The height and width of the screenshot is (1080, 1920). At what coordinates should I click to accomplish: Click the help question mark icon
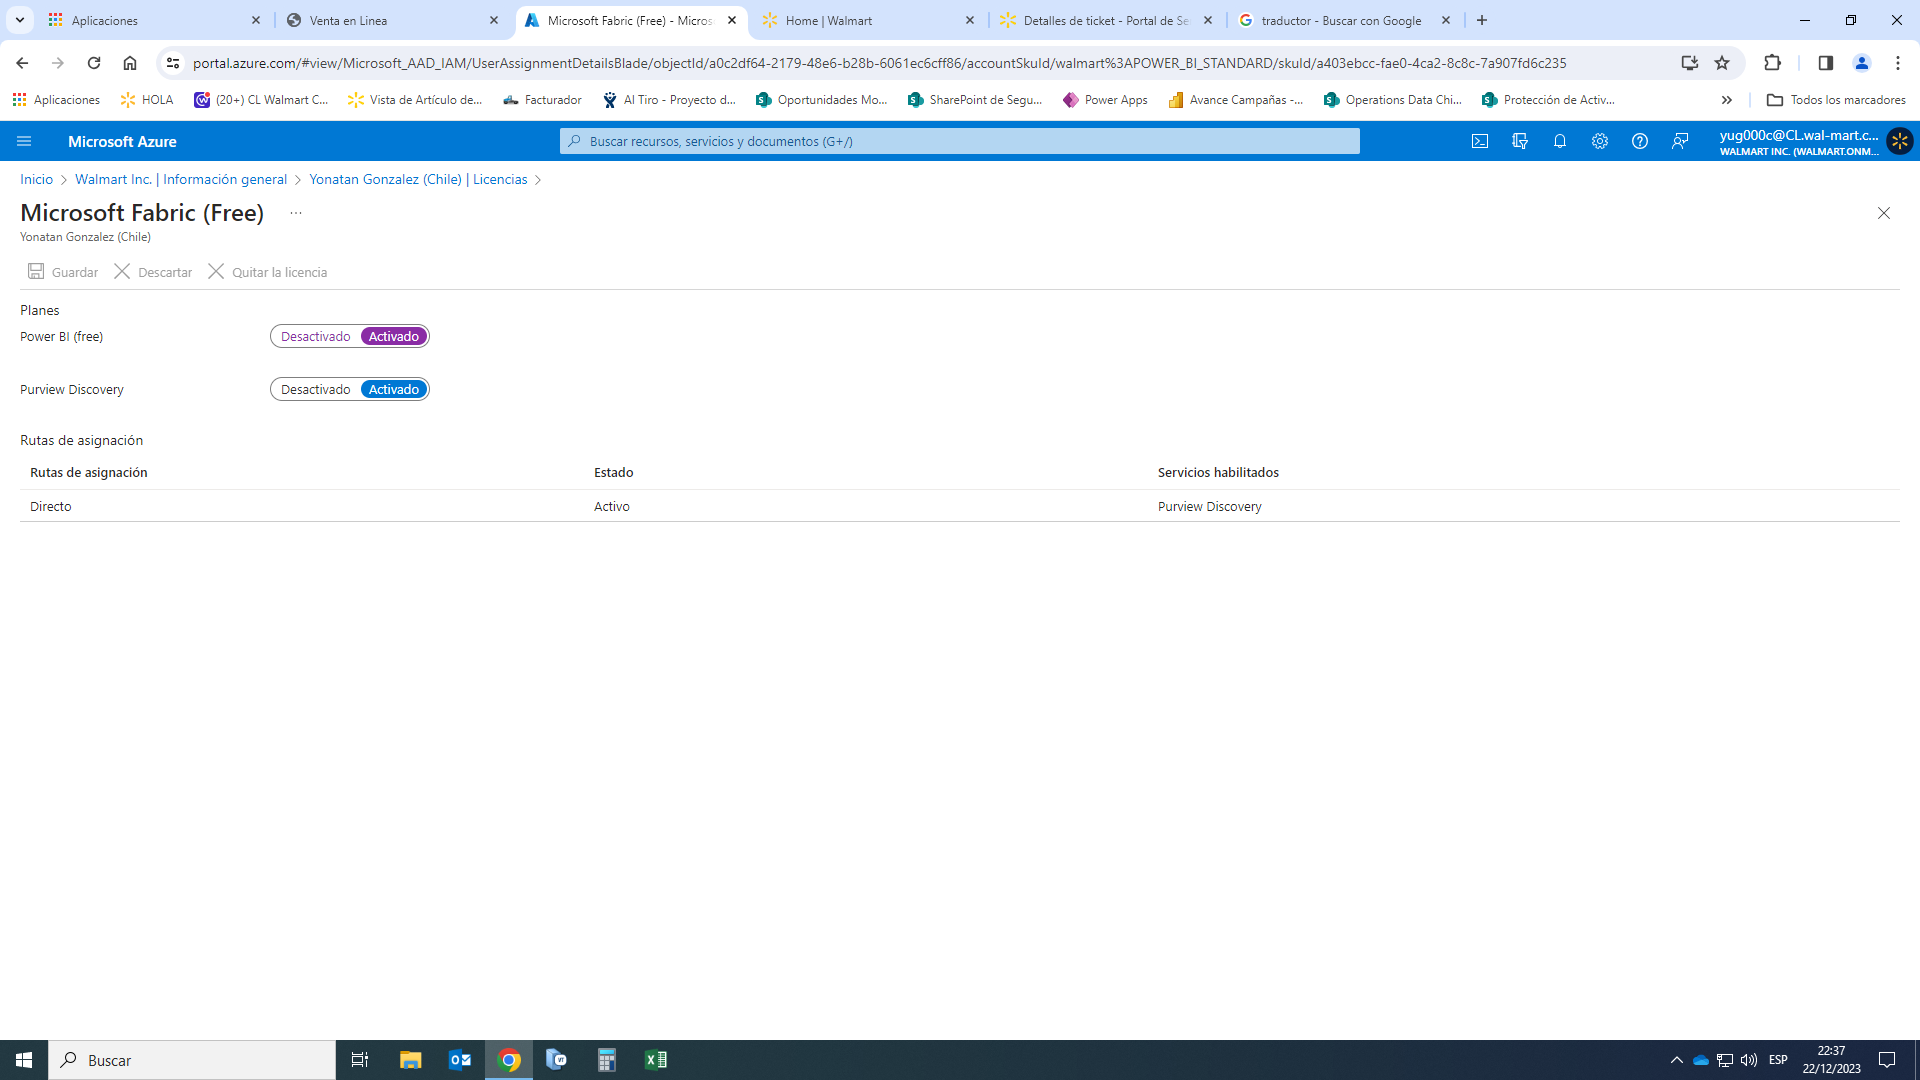[1640, 141]
